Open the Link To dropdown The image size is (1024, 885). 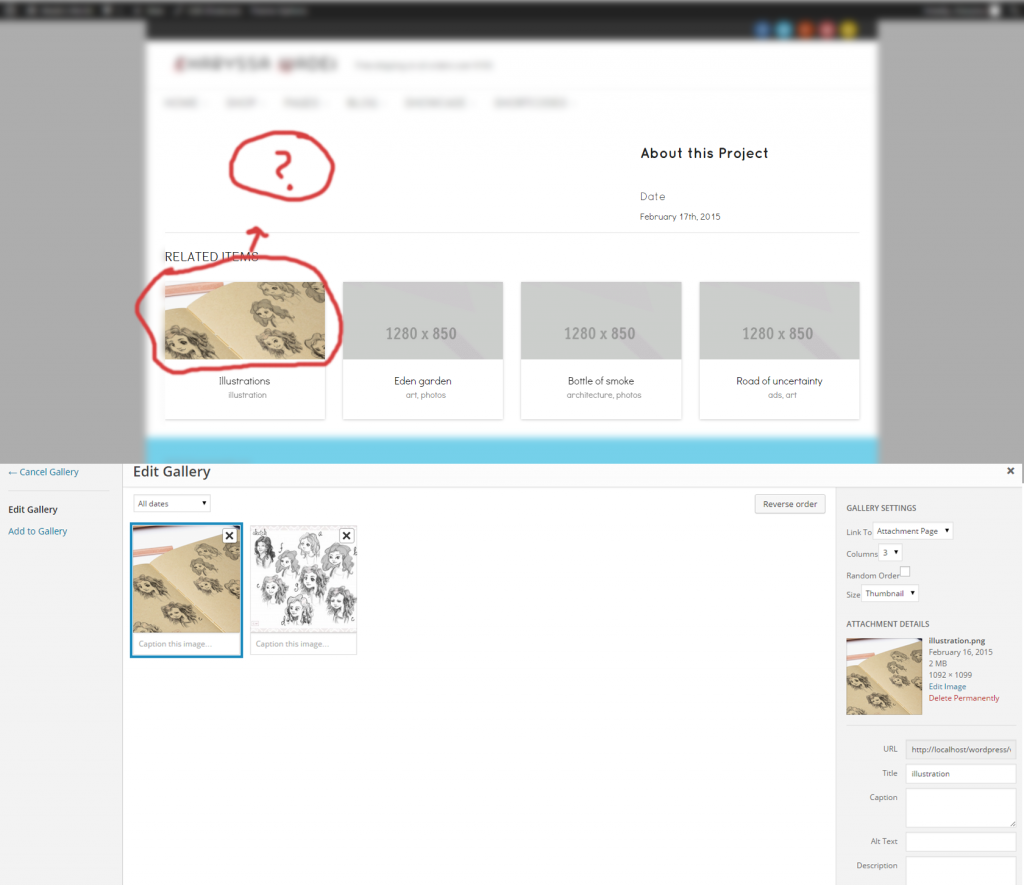(913, 531)
